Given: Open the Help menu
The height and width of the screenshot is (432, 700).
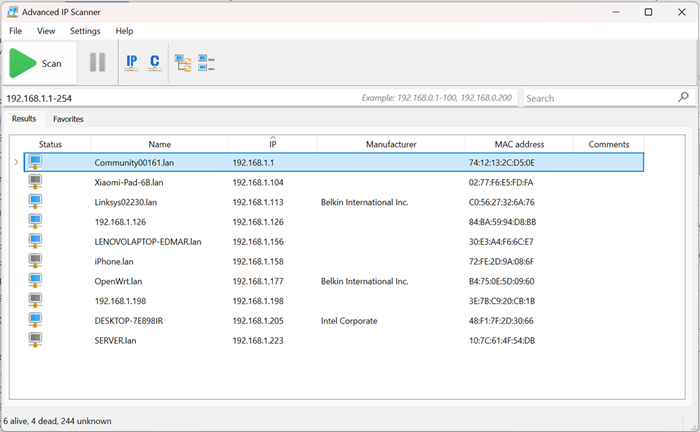Looking at the screenshot, I should coord(124,31).
